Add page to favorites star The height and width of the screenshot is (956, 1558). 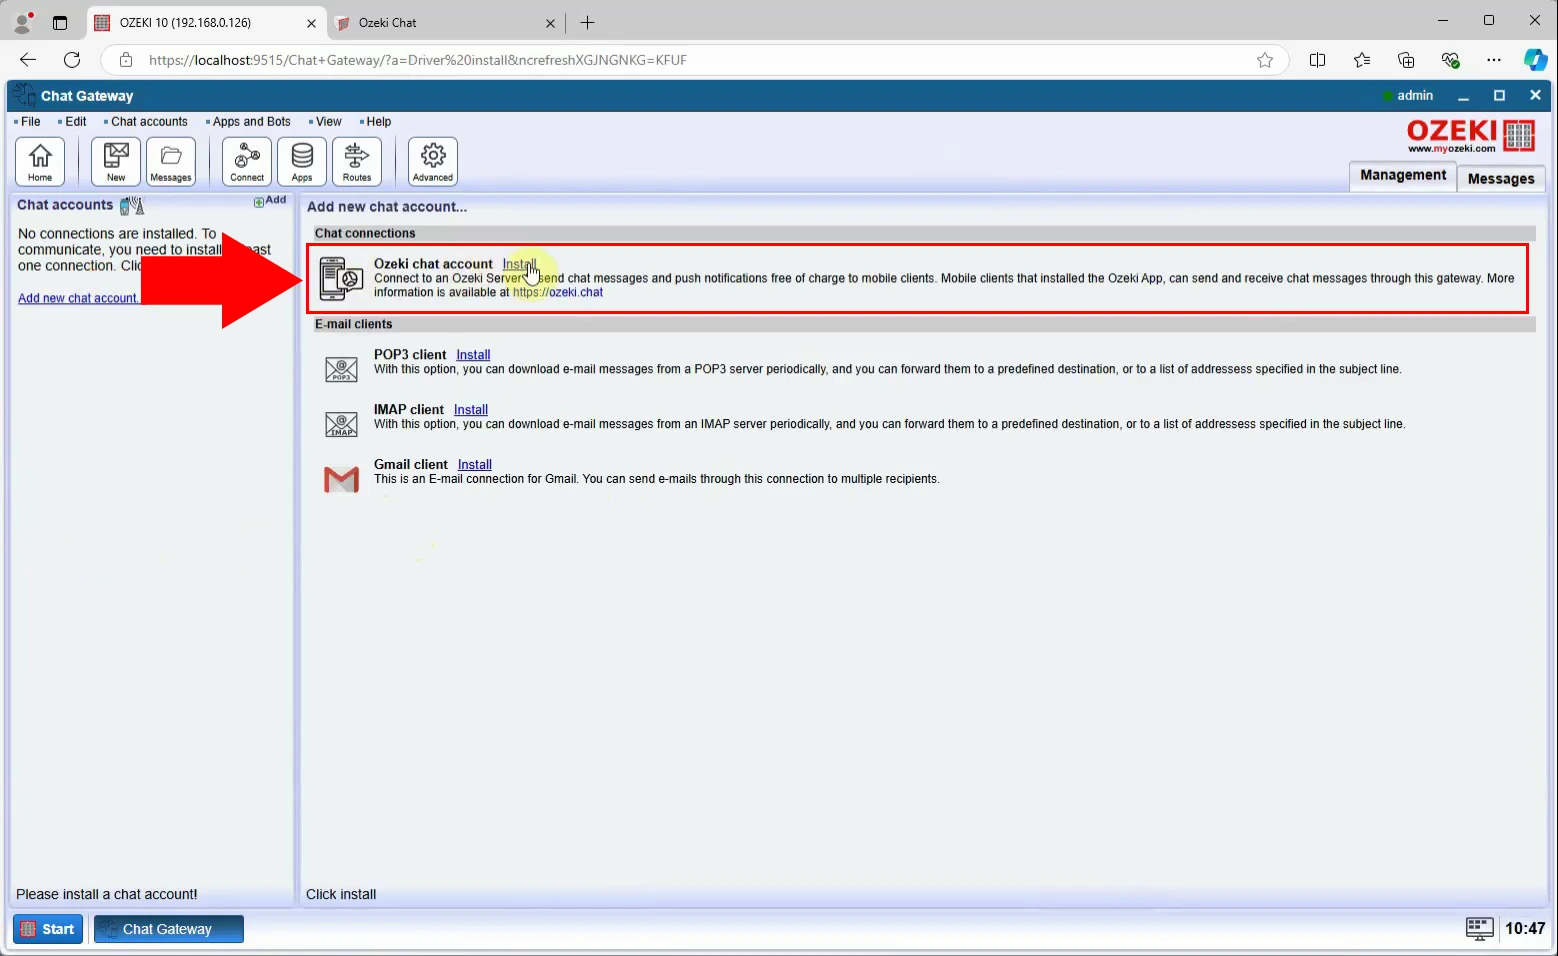click(1265, 60)
